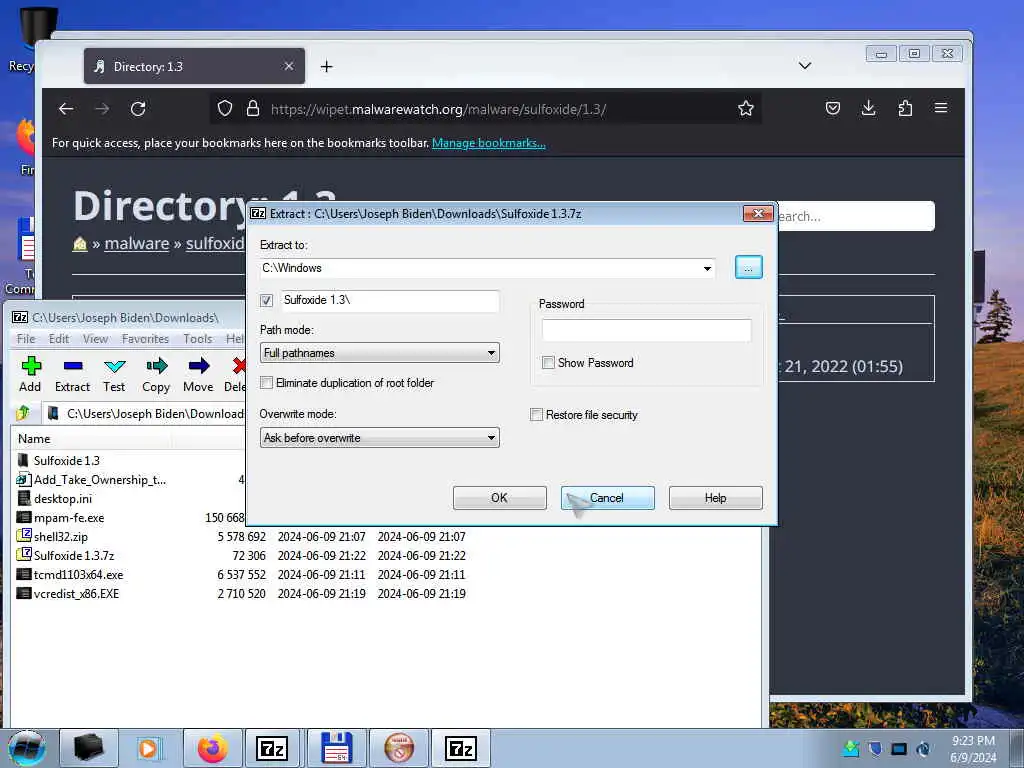
Task: Close the Directory: 1.3 tab
Action: [x=289, y=66]
